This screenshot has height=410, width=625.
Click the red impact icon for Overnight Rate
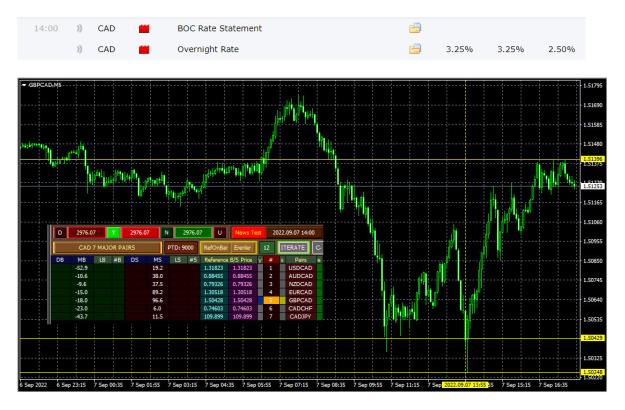pyautogui.click(x=144, y=49)
